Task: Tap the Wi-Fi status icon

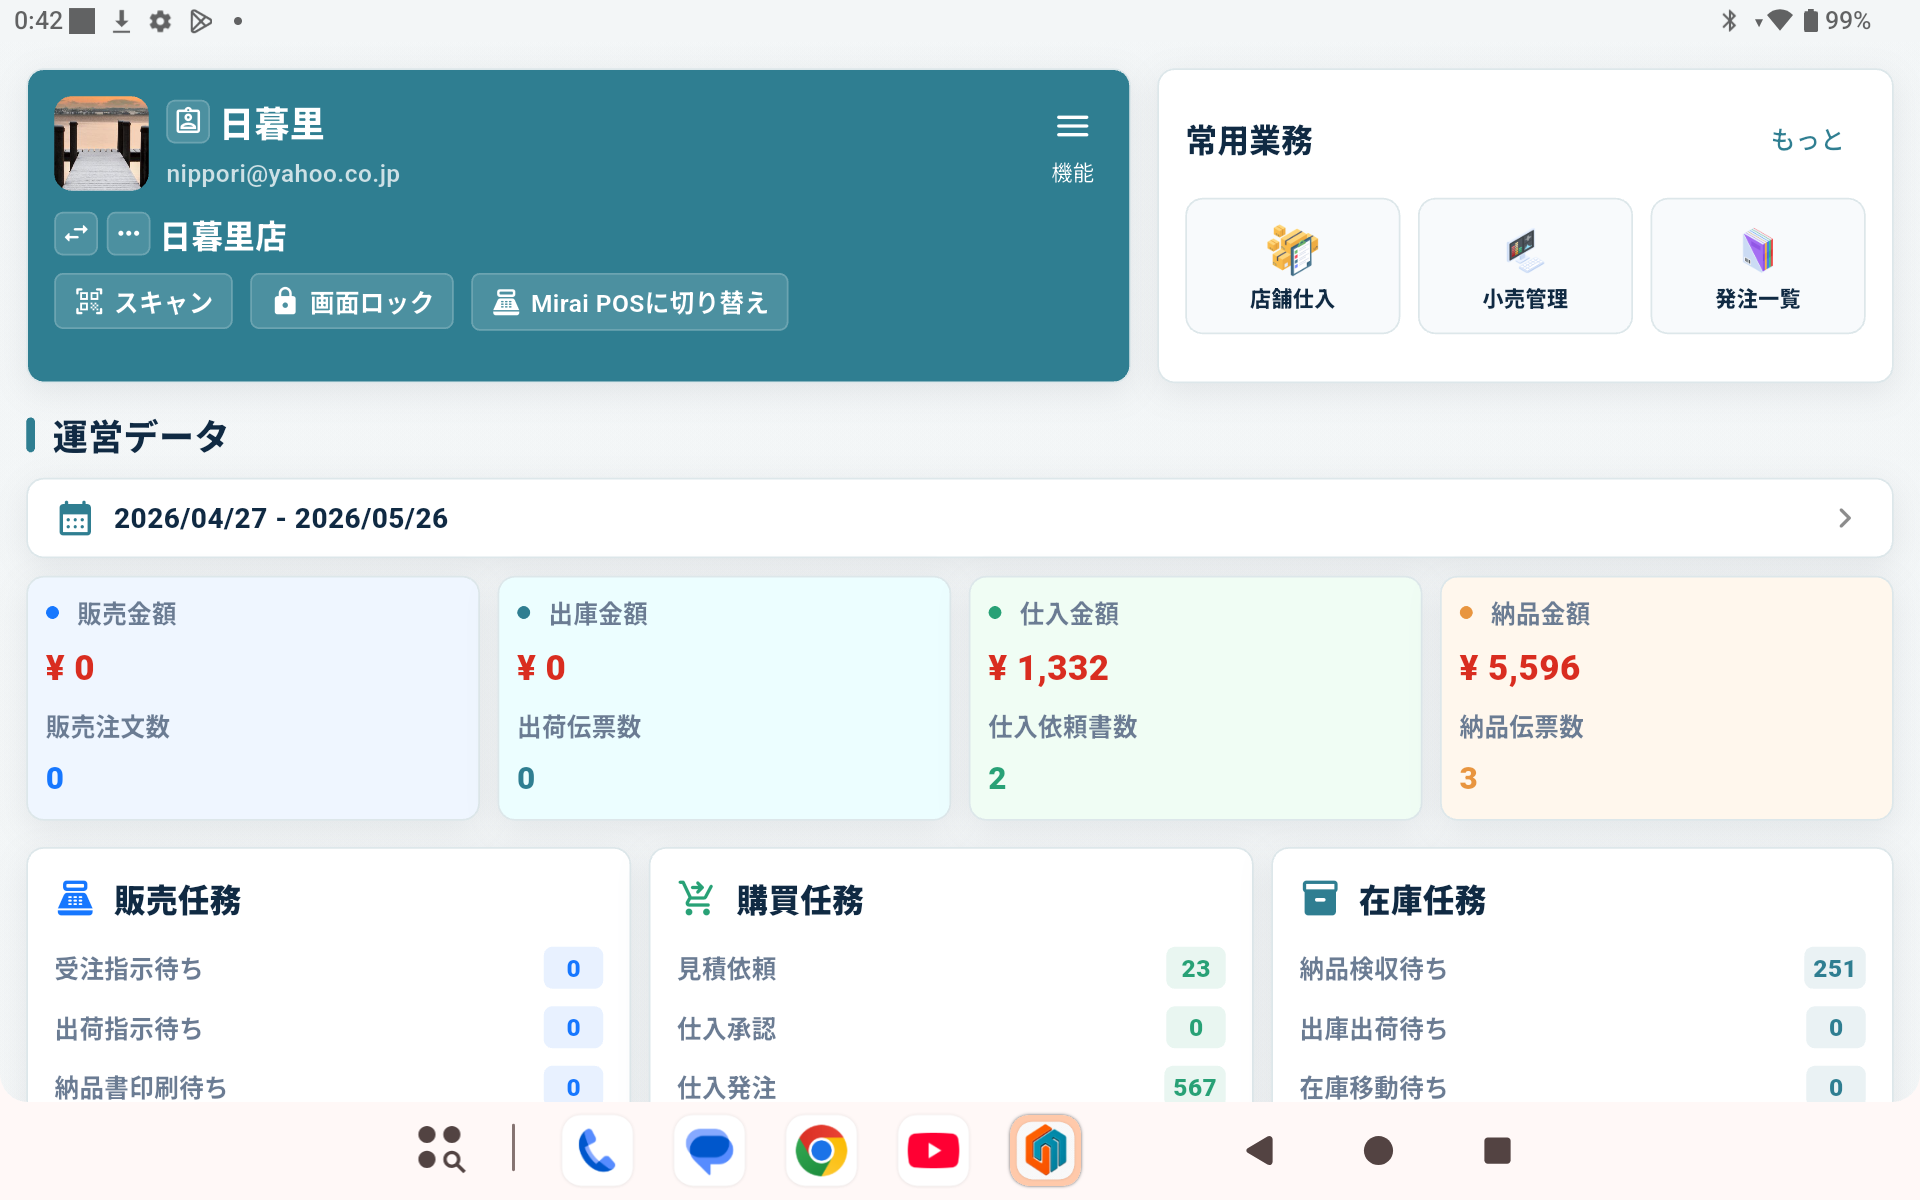Action: click(1779, 20)
